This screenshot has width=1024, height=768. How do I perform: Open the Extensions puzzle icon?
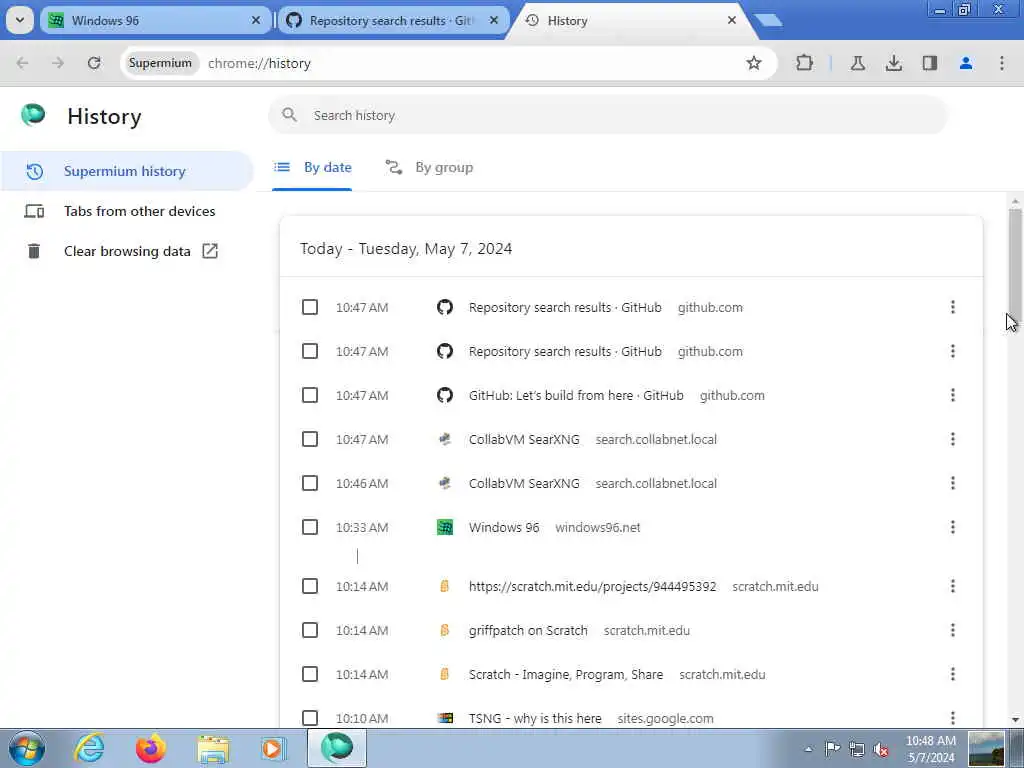tap(805, 63)
